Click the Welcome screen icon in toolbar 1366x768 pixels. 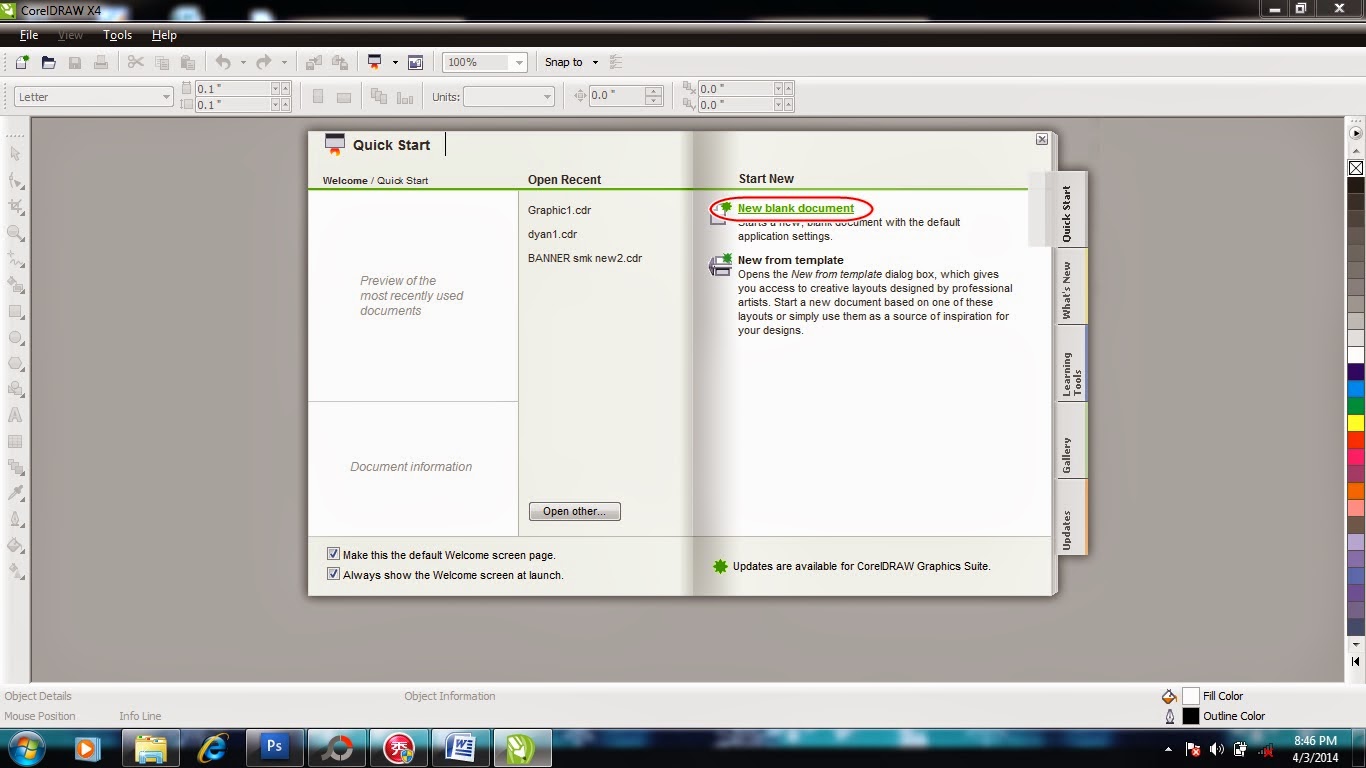(415, 62)
